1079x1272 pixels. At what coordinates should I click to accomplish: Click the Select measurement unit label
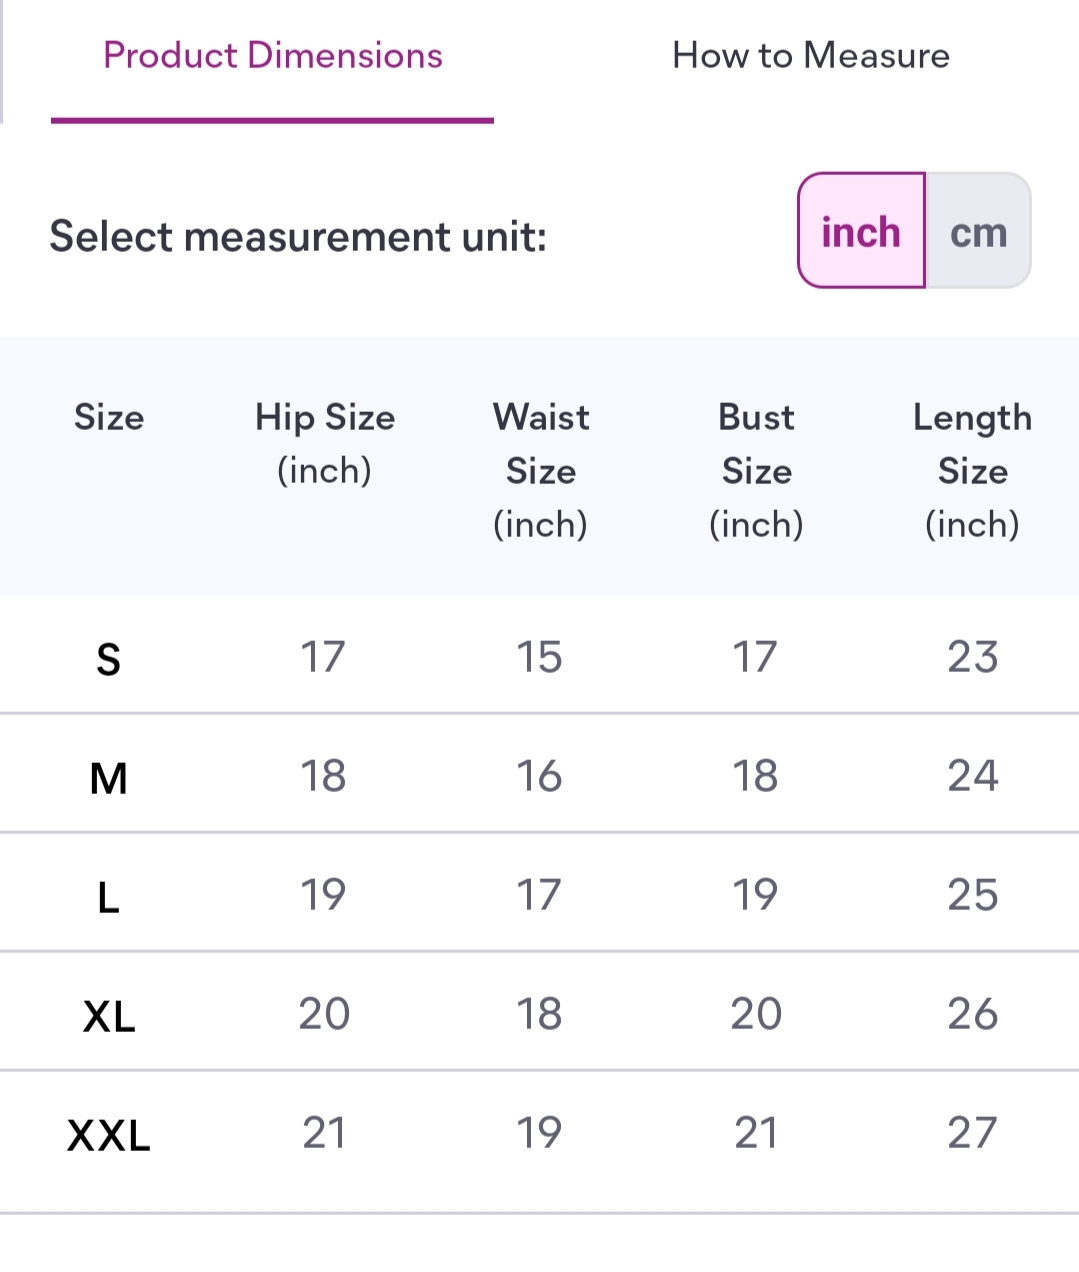coord(298,237)
